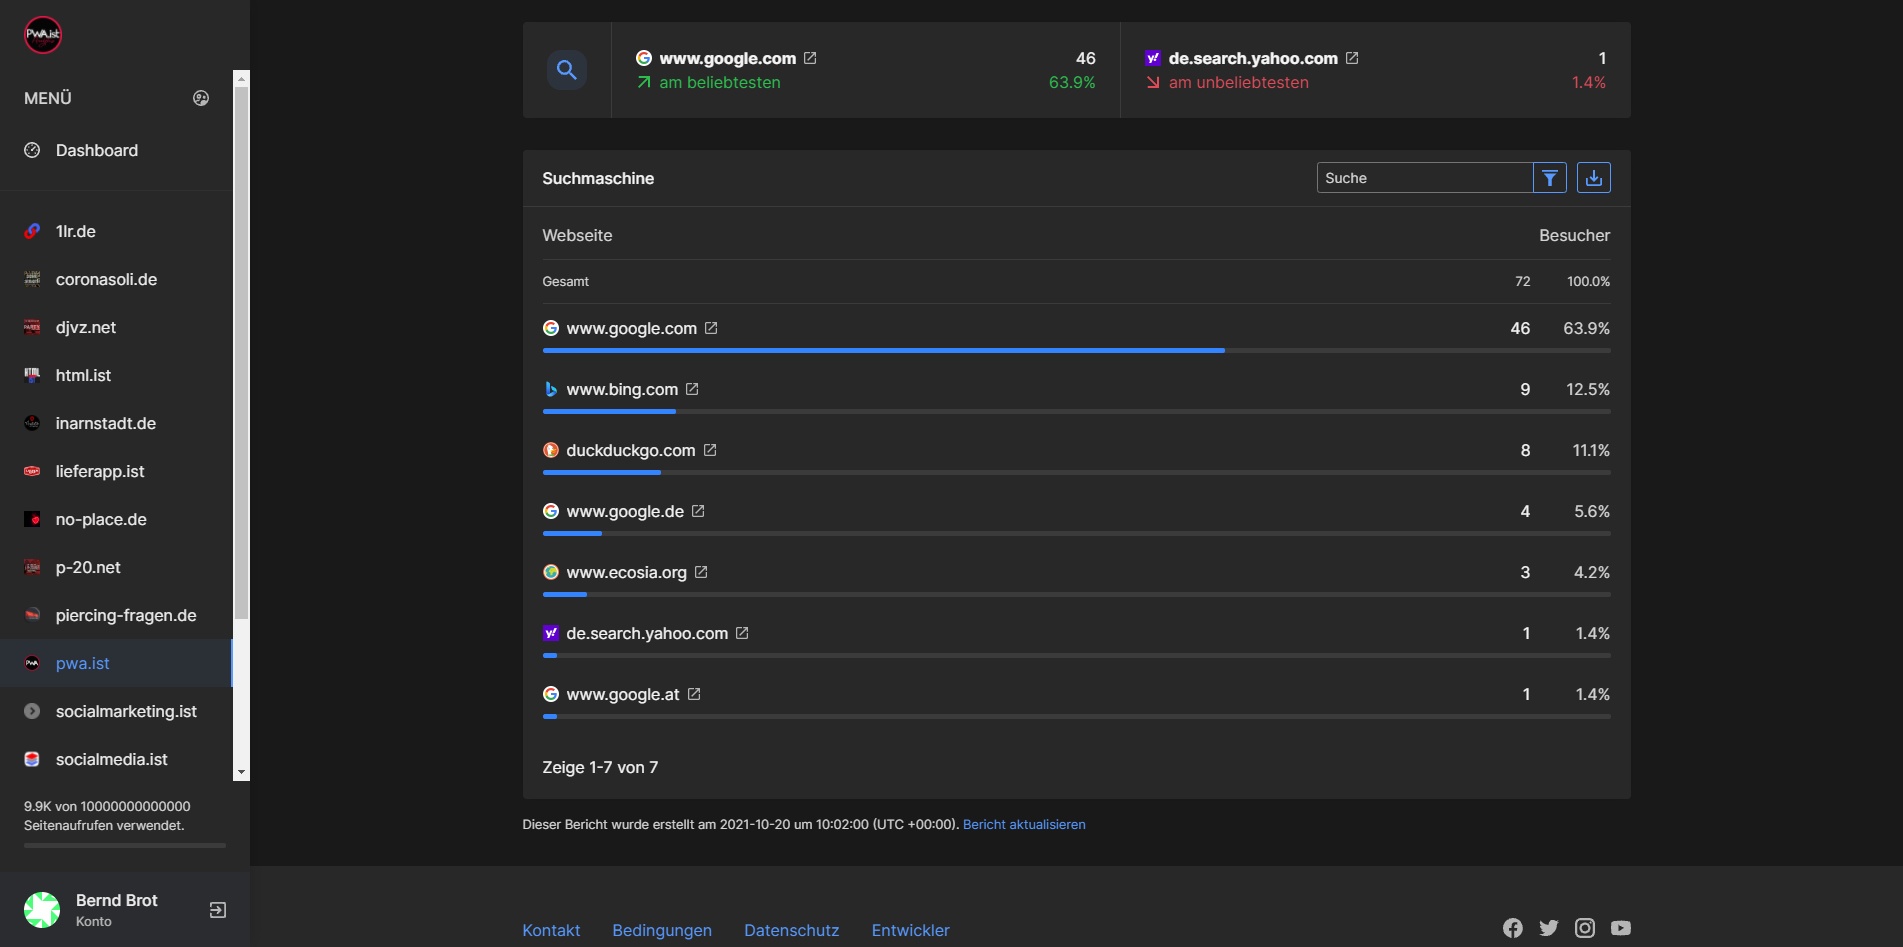Viewport: 1903px width, 947px height.
Task: Click the Bericht aktualisieren link
Action: (x=1023, y=824)
